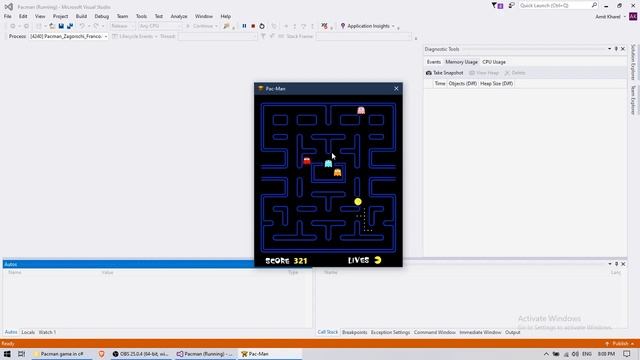Pause the debugging session
This screenshot has width=640, height=360.
tap(244, 26)
